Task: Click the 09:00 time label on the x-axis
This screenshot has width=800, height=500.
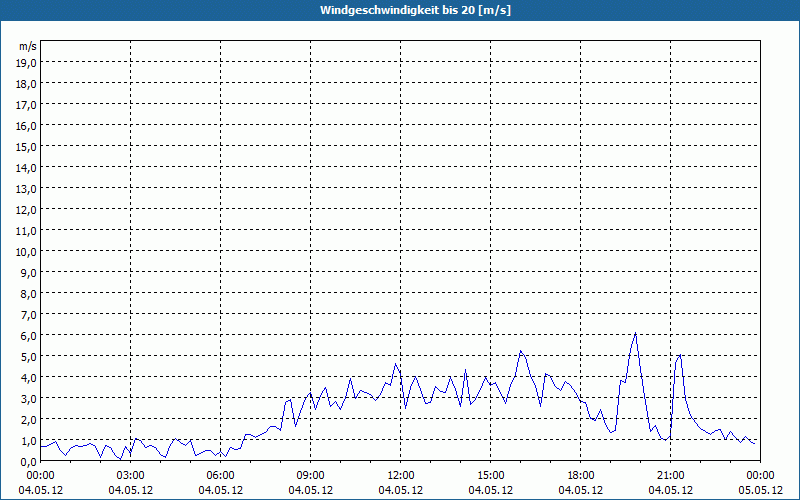Action: [x=311, y=476]
